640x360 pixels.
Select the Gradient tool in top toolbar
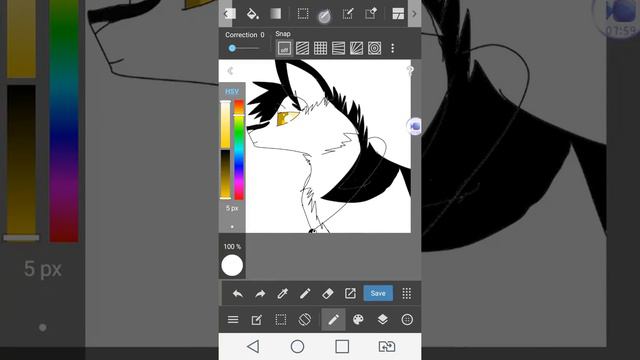(276, 14)
